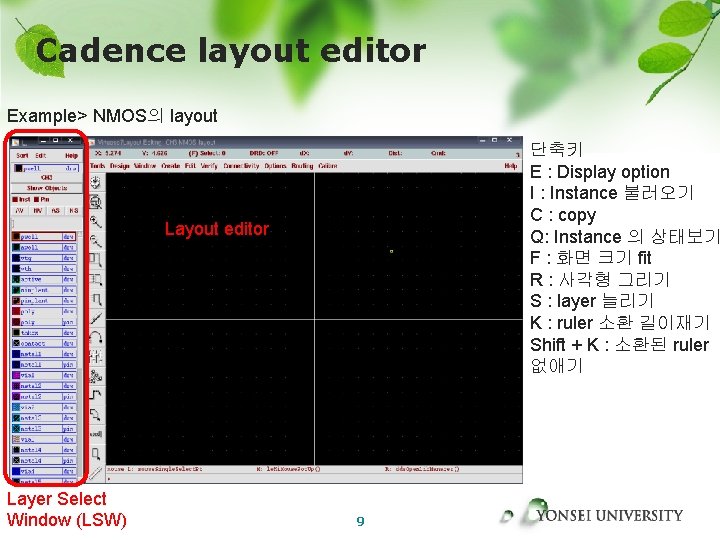Image resolution: width=720 pixels, height=540 pixels.
Task: Select the metal4 drw layer row
Action: (x=44, y=450)
